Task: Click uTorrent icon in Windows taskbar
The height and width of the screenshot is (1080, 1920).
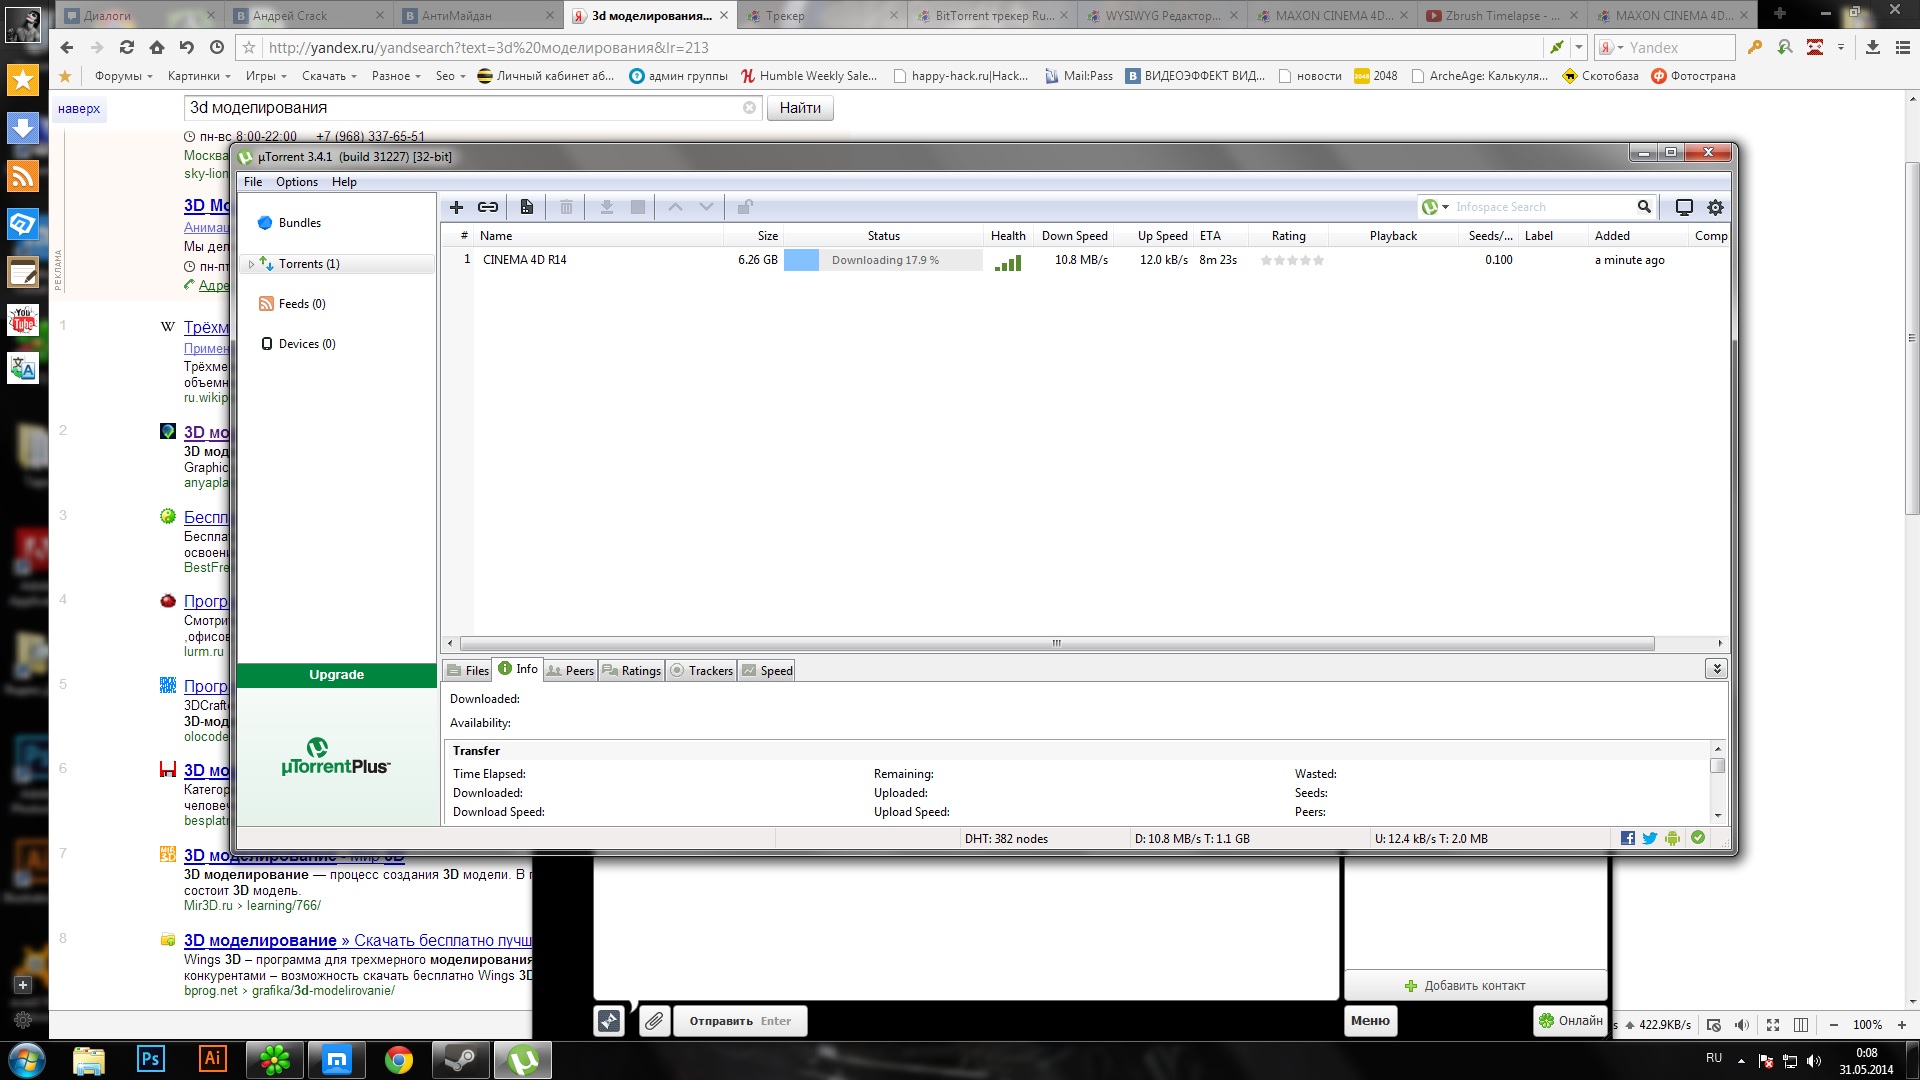Action: tap(523, 1060)
